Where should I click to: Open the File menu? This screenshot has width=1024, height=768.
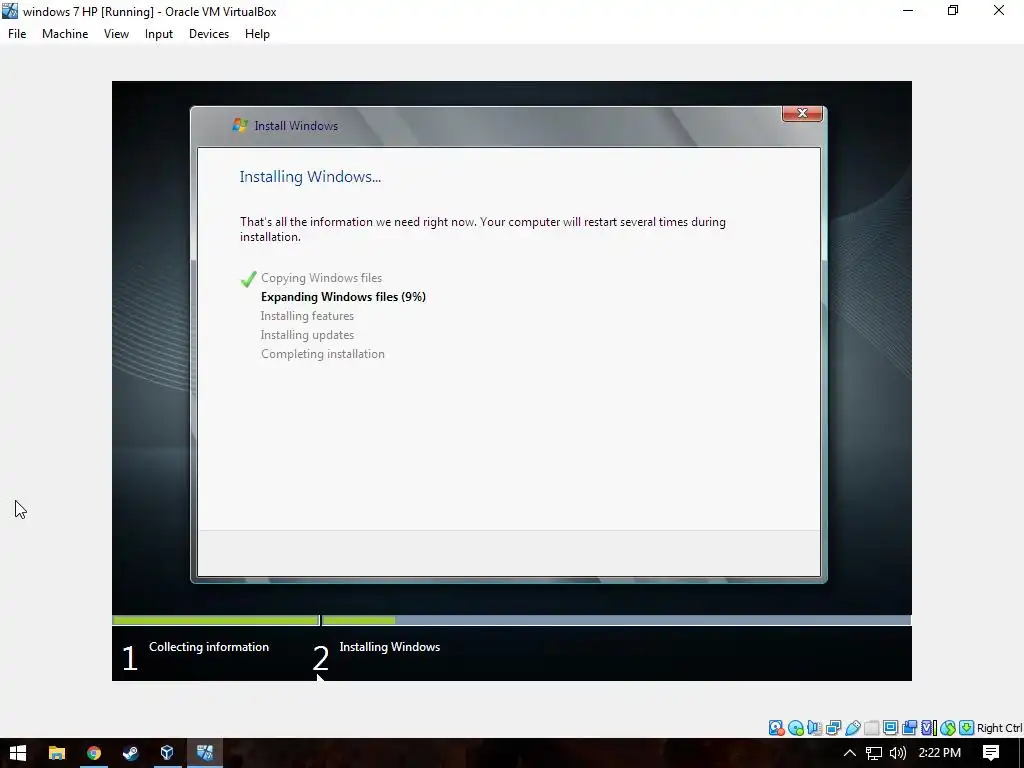pos(17,34)
